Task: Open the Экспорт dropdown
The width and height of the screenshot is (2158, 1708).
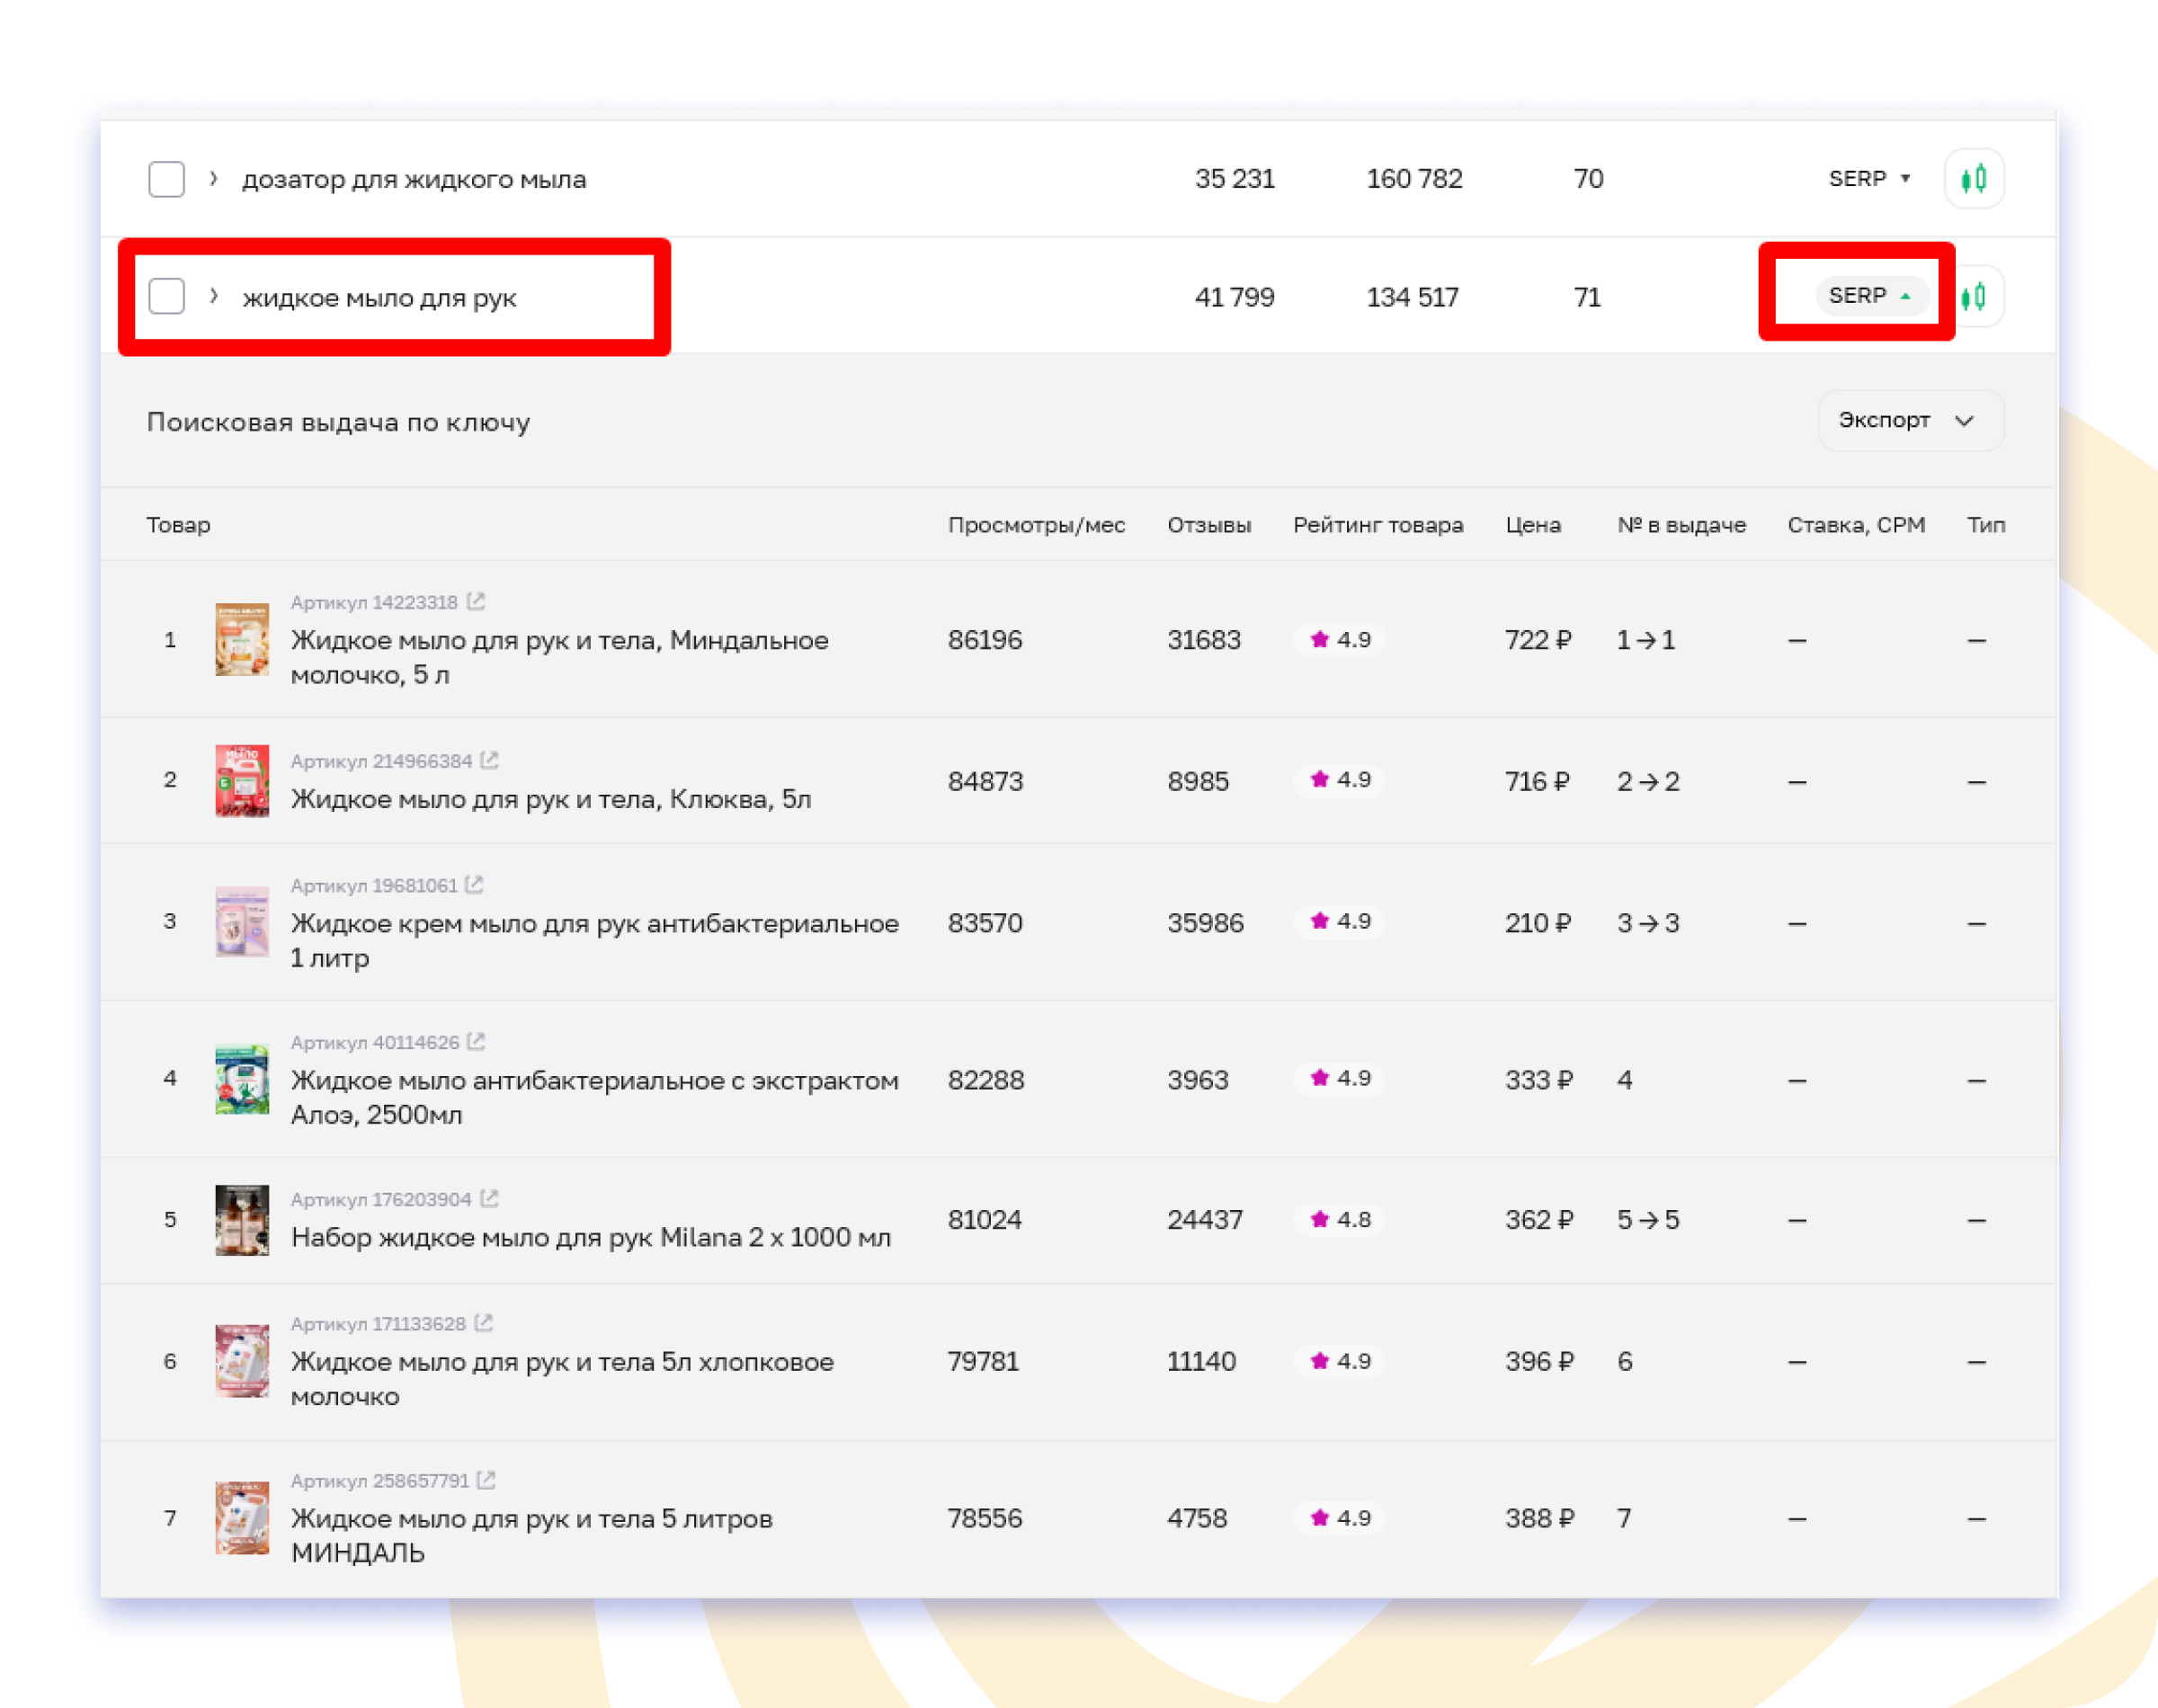Action: tap(1909, 421)
